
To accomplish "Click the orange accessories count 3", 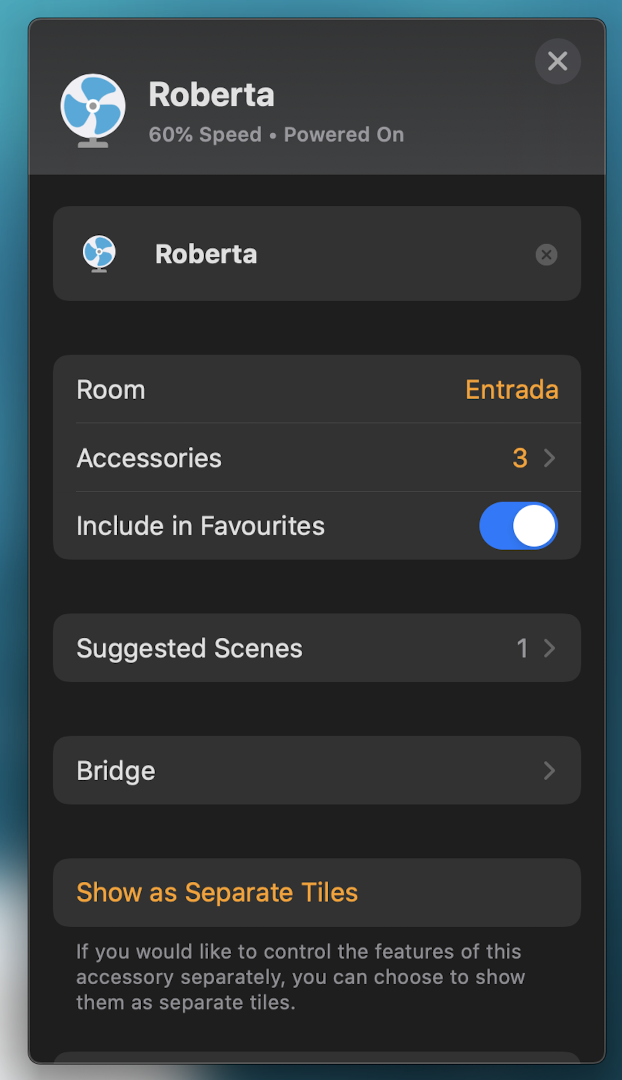I will (520, 458).
